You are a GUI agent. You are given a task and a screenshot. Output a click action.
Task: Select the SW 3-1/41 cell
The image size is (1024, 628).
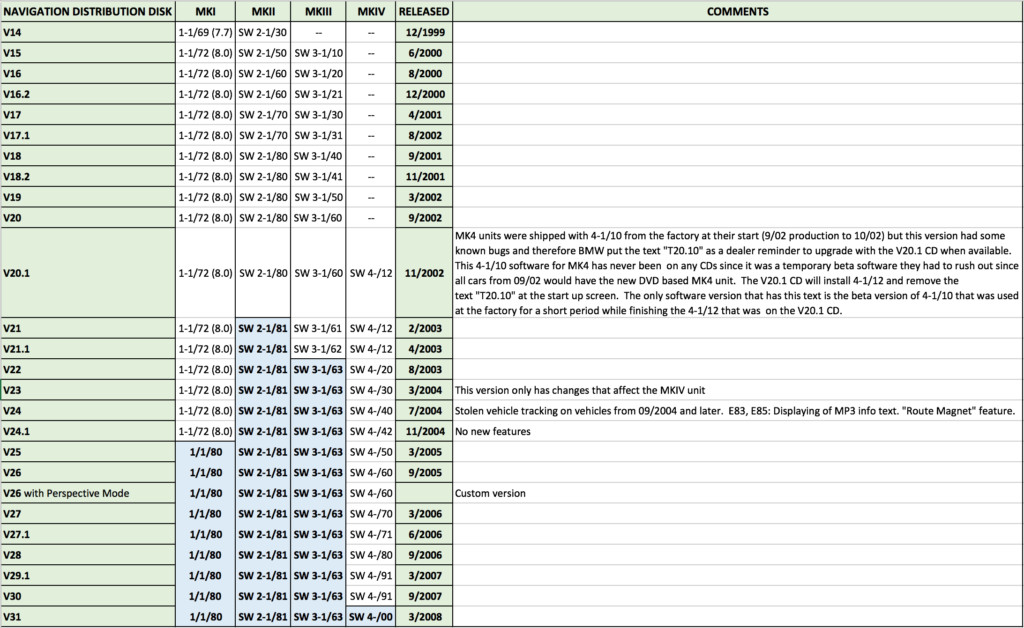click(318, 176)
